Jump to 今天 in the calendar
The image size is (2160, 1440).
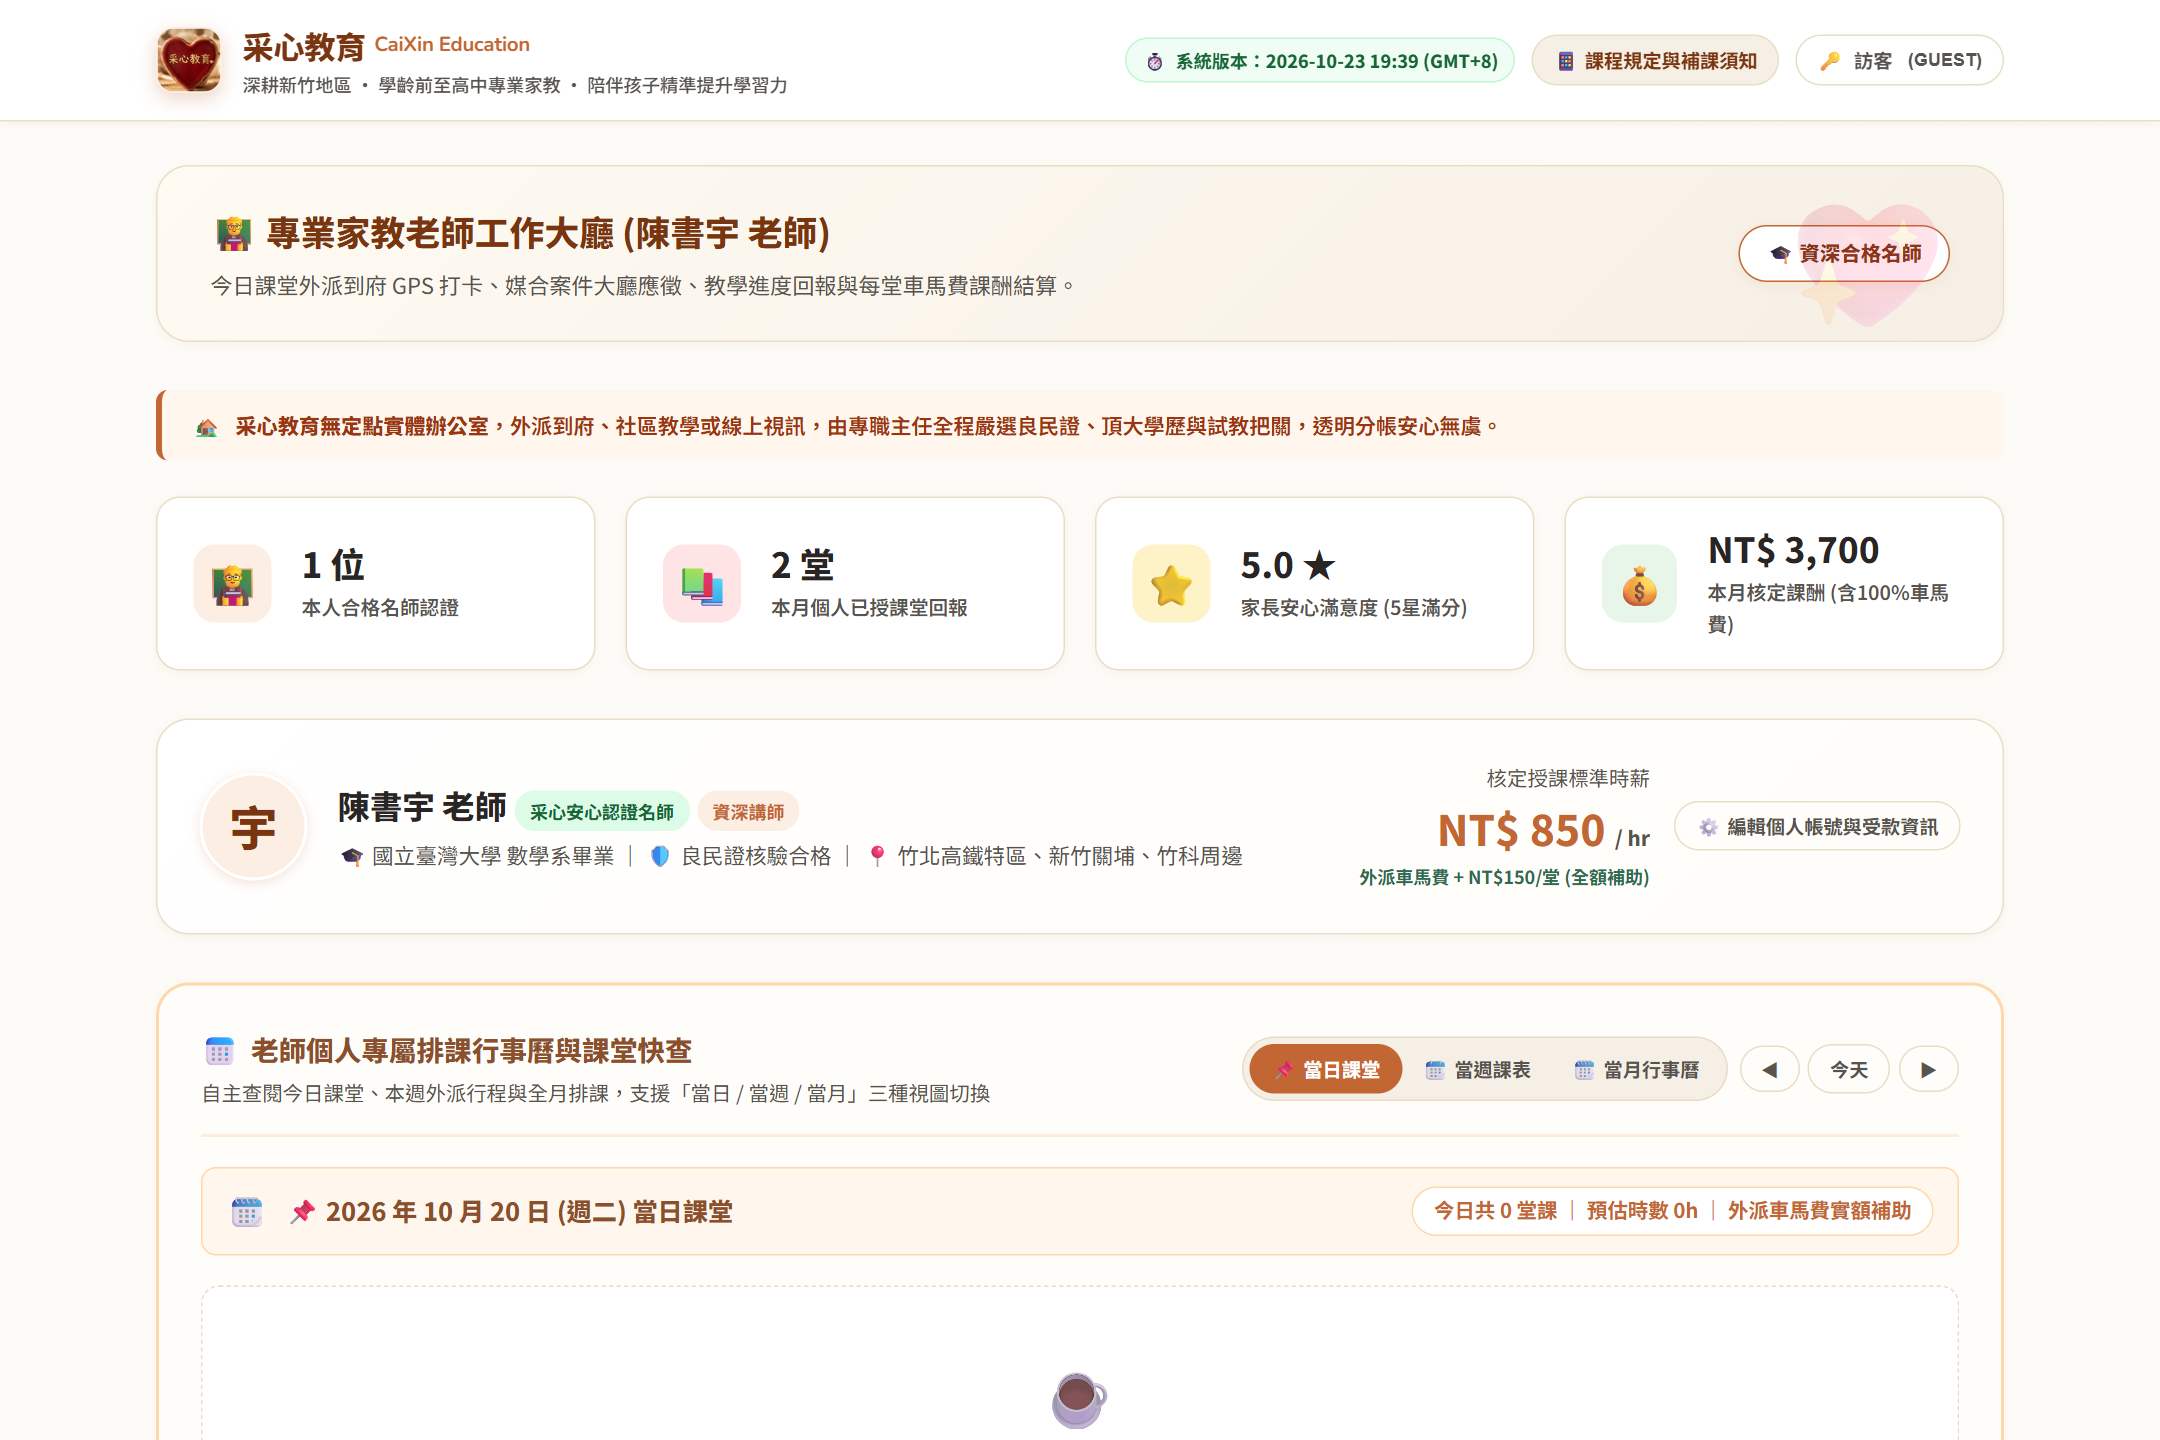[x=1848, y=1069]
